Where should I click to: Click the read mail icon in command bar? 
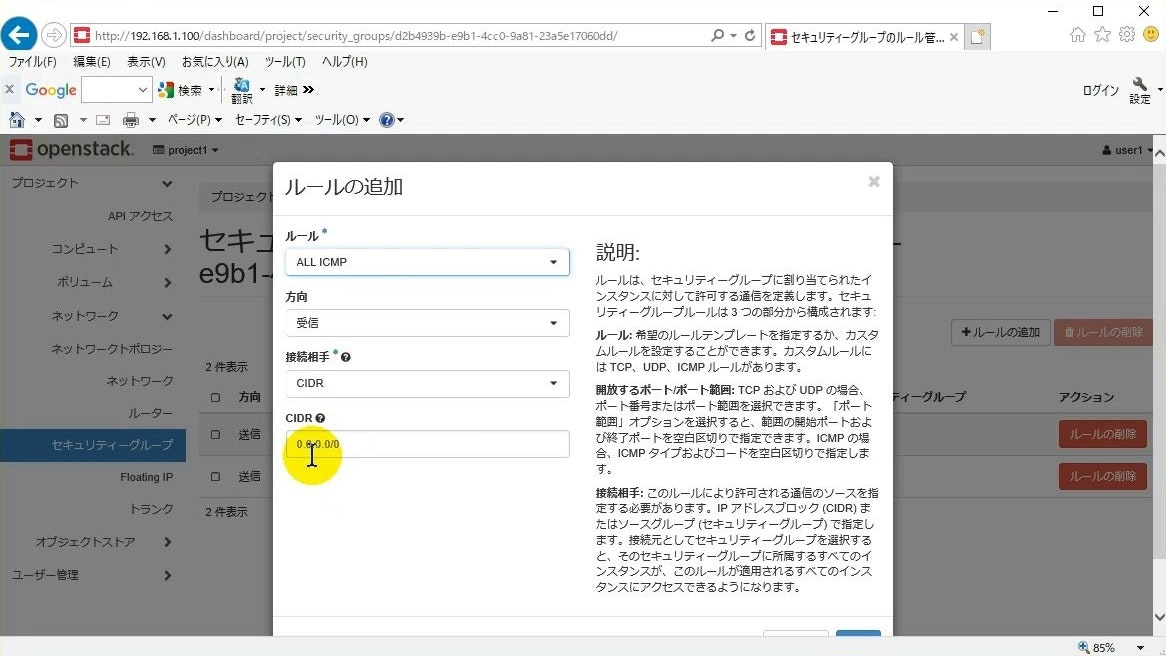[x=103, y=120]
